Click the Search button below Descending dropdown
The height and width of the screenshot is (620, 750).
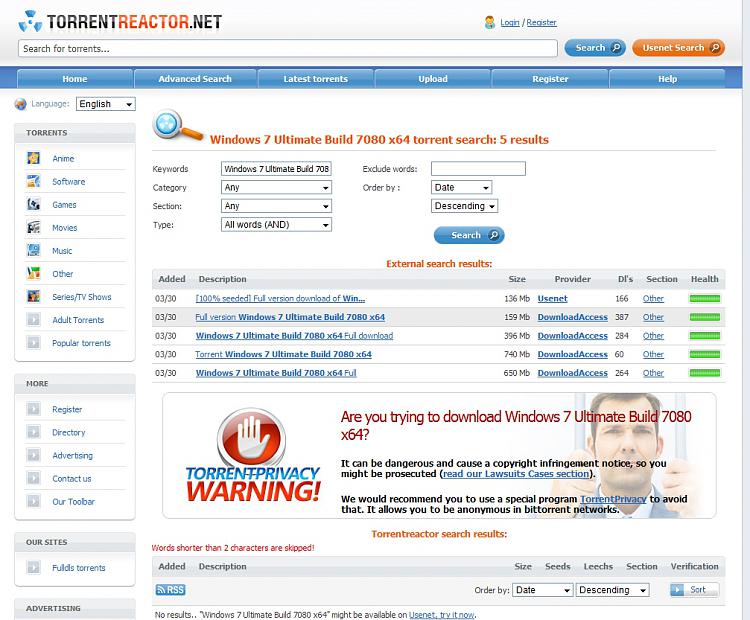(x=469, y=235)
